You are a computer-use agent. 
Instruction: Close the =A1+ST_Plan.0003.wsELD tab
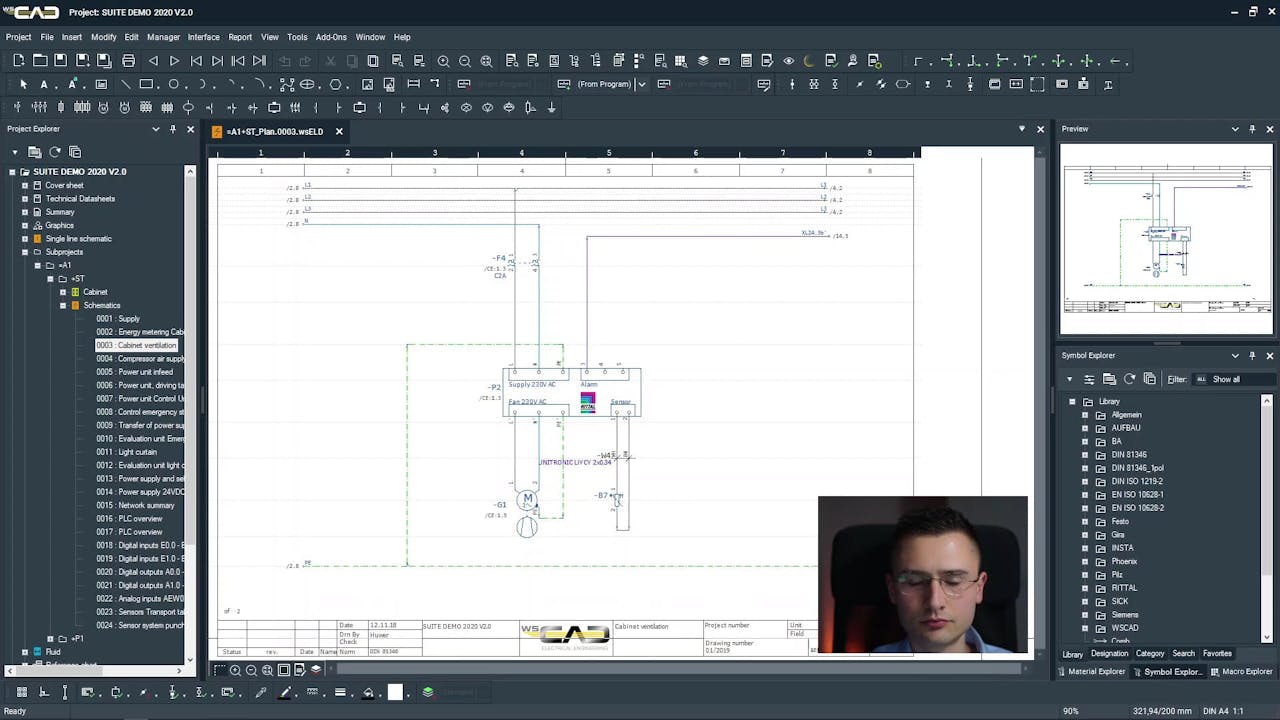click(339, 131)
